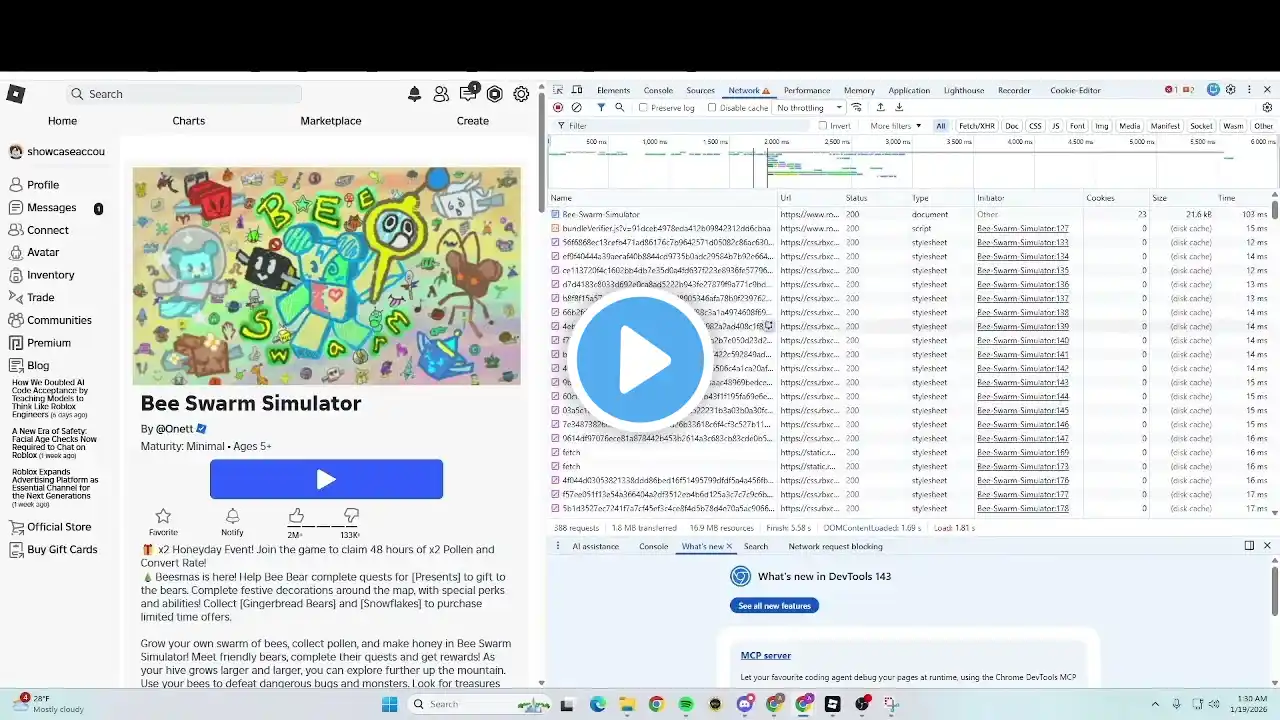Viewport: 1280px width, 720px height.
Task: Toggle the Invert filter checkbox
Action: pos(823,126)
